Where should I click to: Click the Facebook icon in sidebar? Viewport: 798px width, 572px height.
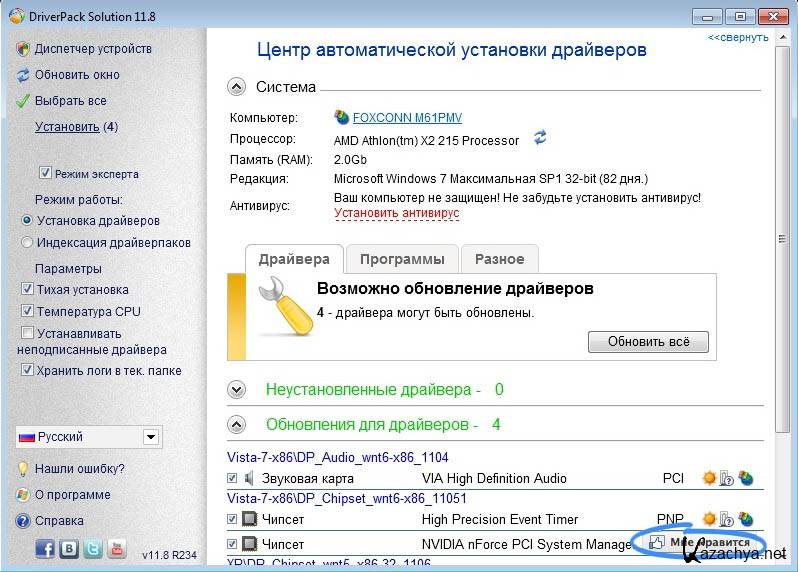tap(45, 548)
